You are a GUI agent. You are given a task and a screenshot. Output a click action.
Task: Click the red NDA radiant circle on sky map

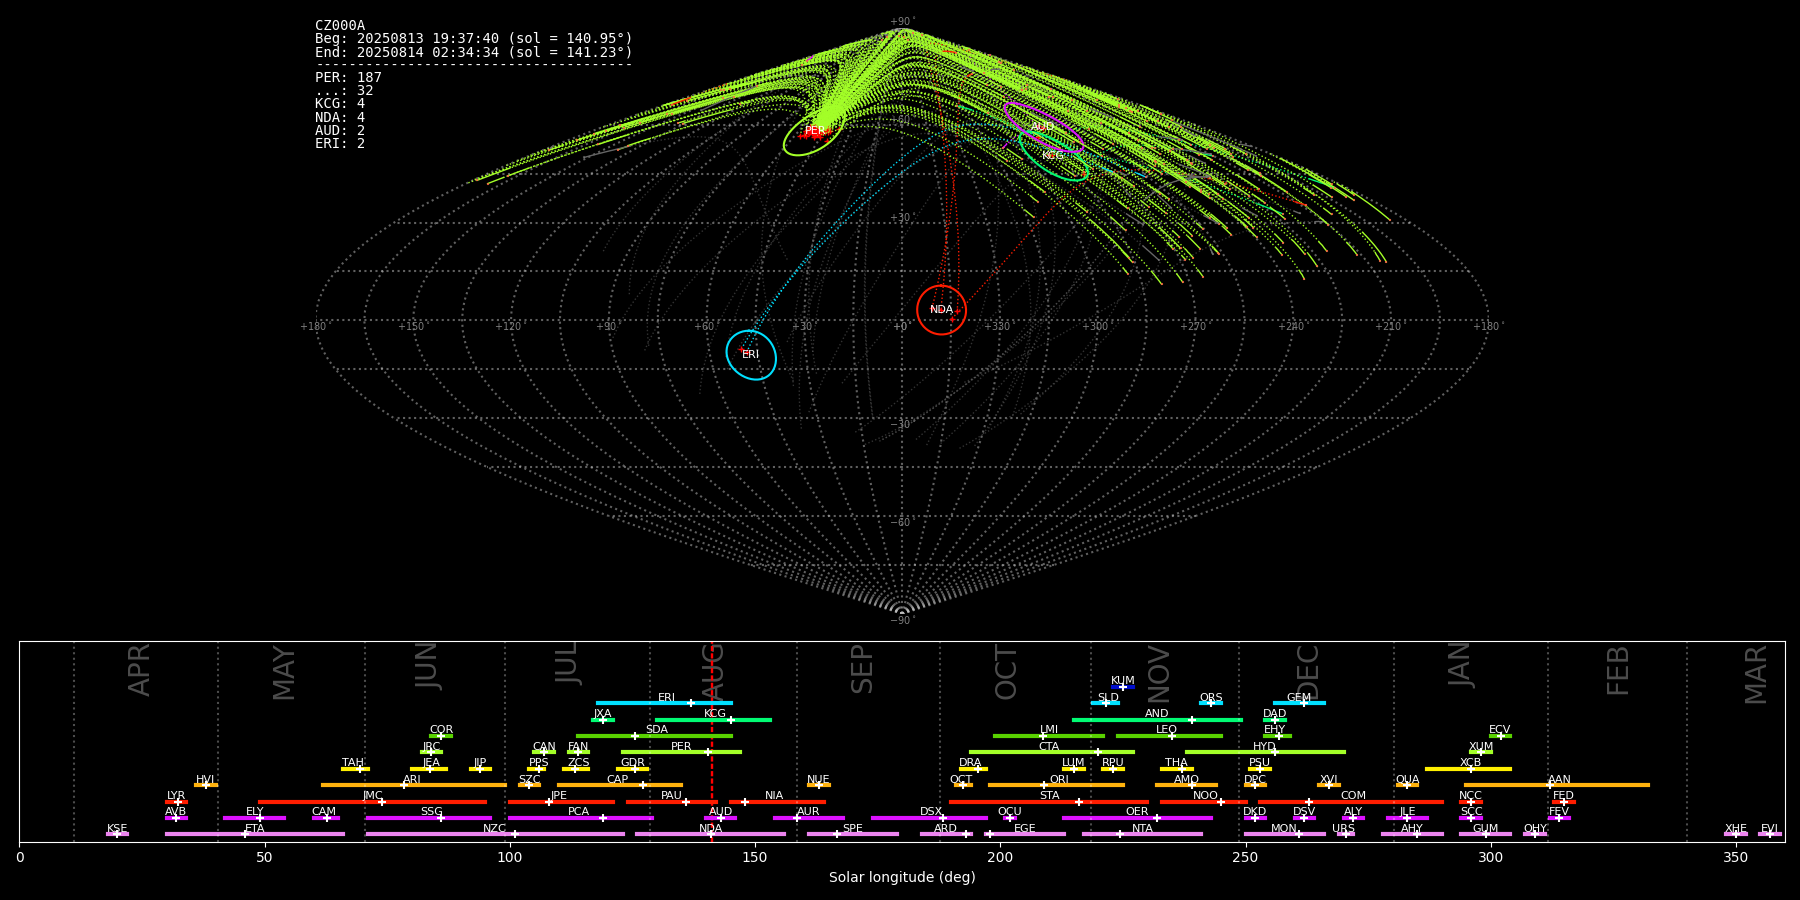(x=941, y=310)
